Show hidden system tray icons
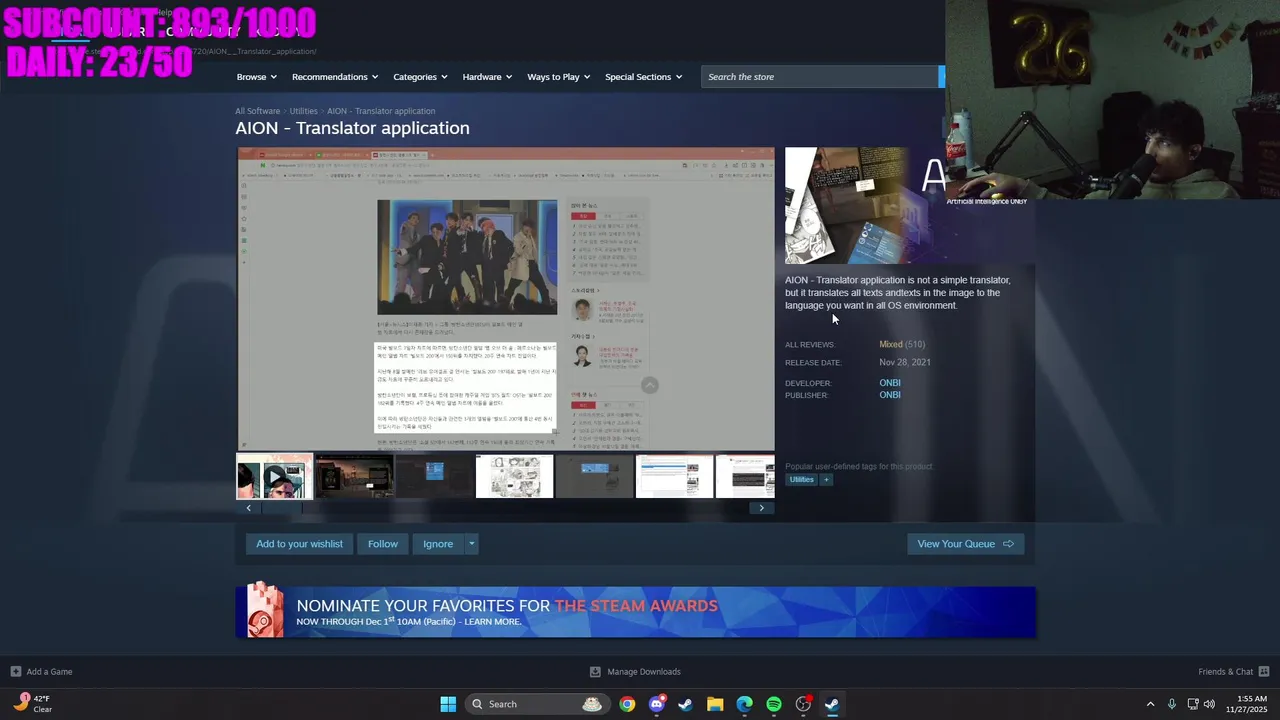The width and height of the screenshot is (1280, 720). click(1150, 704)
